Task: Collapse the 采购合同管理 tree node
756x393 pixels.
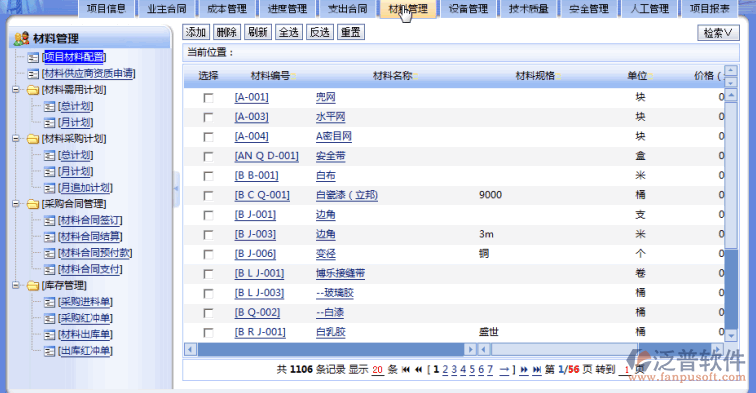Action: tap(15, 204)
